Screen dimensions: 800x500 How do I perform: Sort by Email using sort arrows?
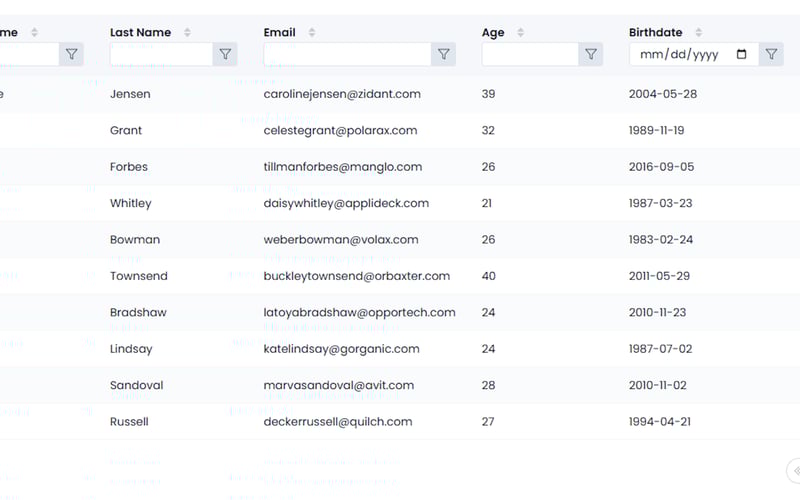click(x=312, y=33)
